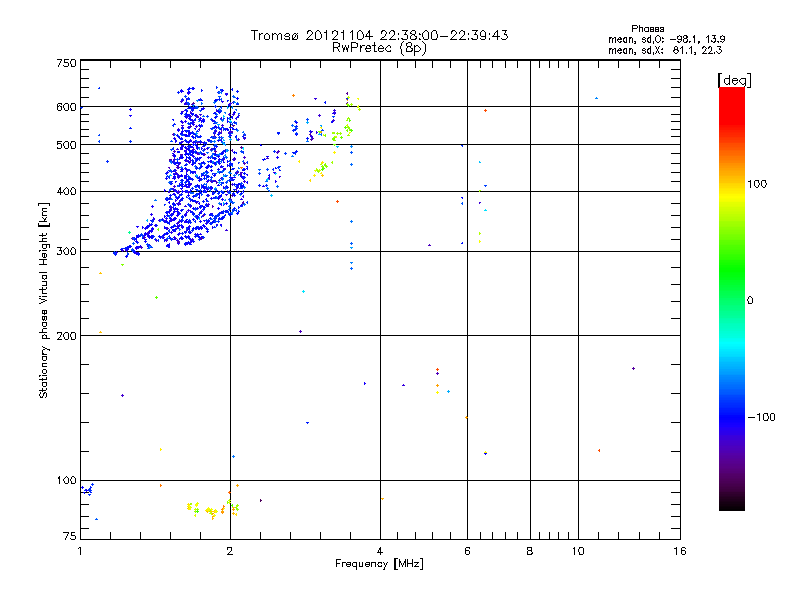This screenshot has height=600, width=800.
Task: Click the x-axis tick label '2'
Action: (x=230, y=551)
